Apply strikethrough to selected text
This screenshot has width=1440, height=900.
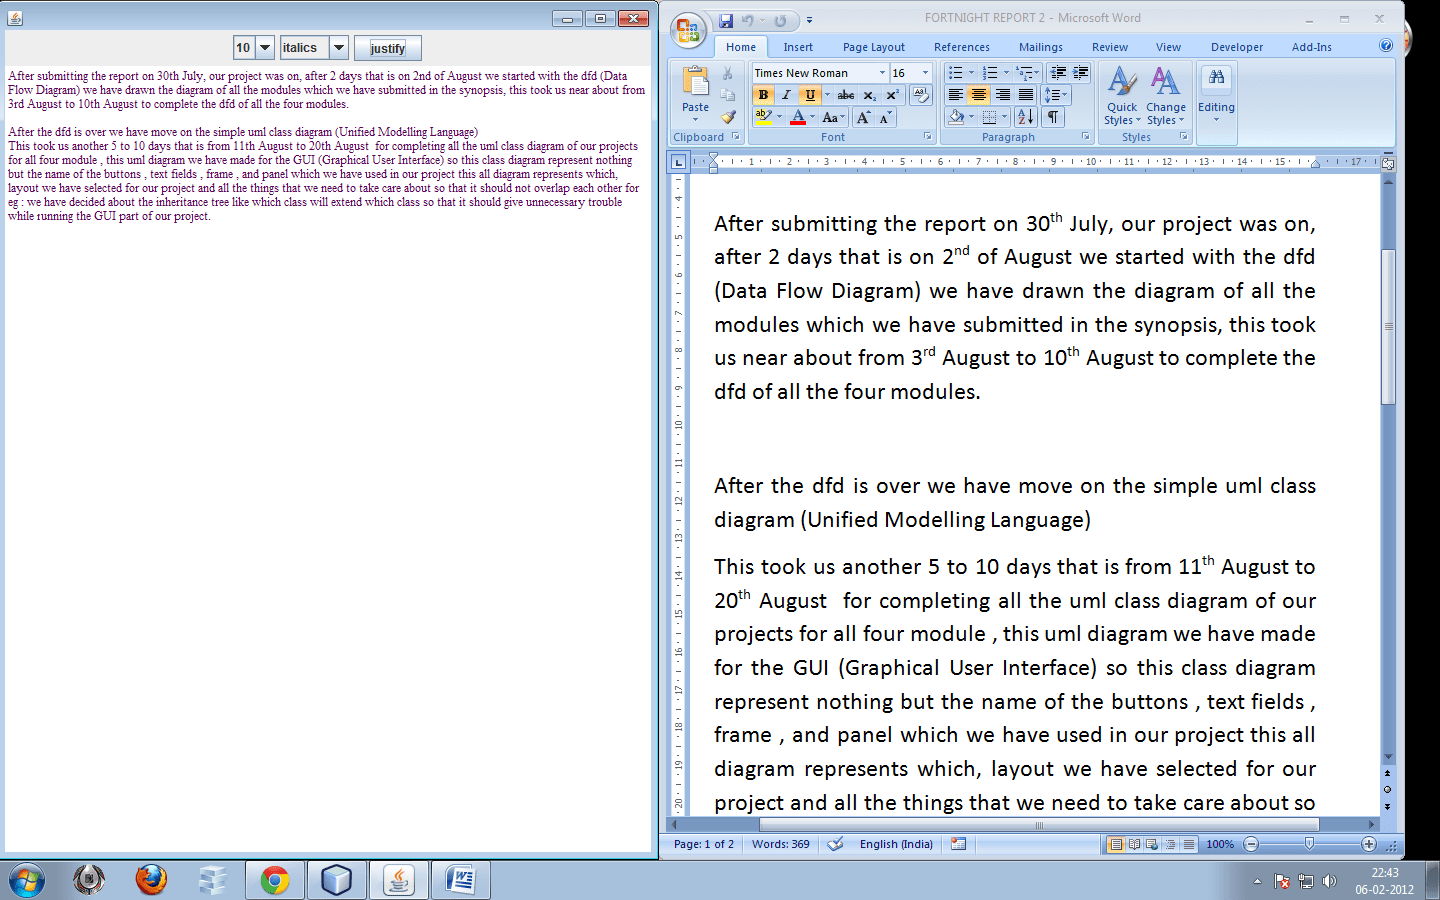[x=846, y=95]
